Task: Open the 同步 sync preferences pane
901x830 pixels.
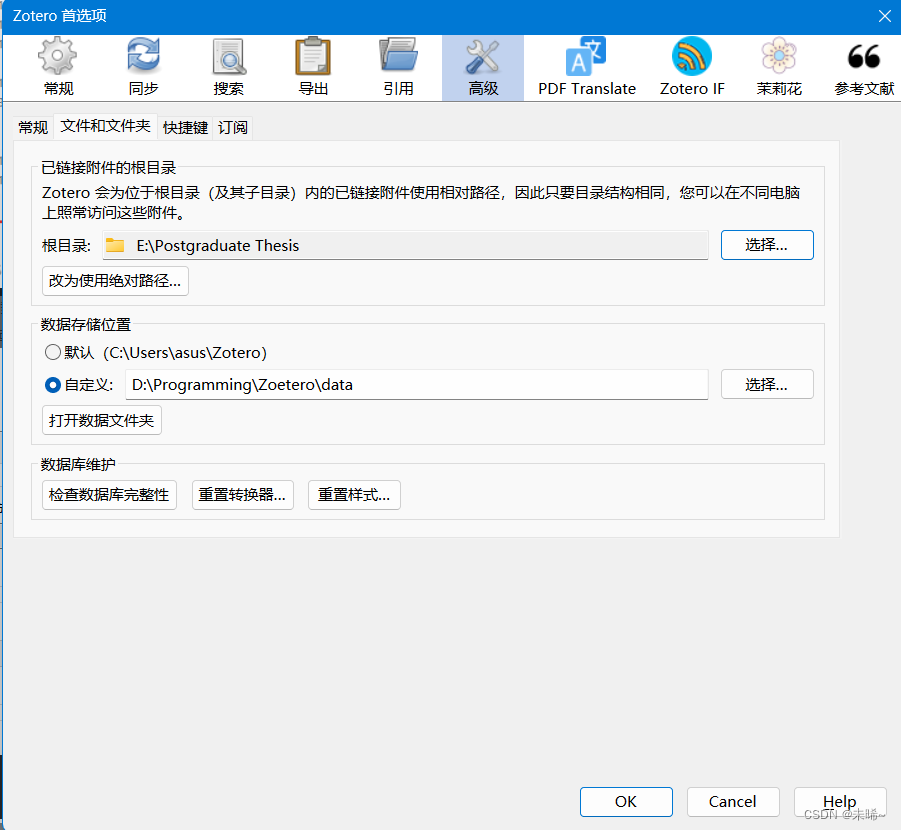Action: [x=143, y=68]
